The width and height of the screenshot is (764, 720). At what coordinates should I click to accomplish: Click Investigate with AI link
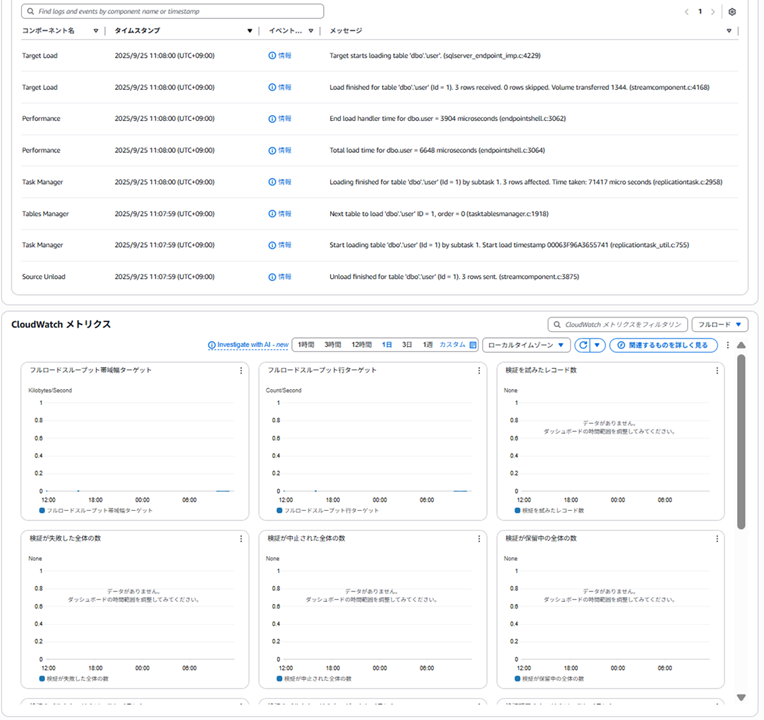(248, 345)
